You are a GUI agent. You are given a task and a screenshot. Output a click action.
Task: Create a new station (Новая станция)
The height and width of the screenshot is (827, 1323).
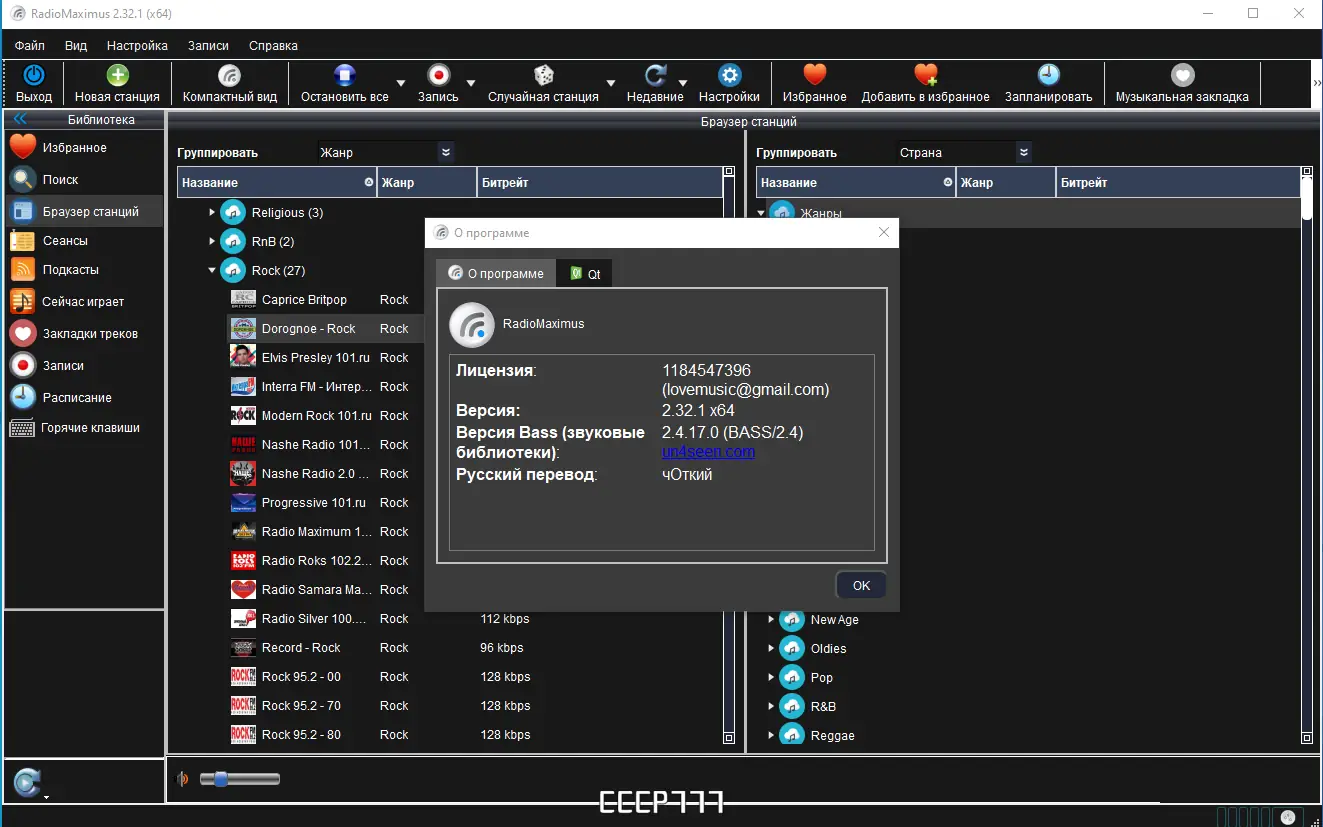click(x=117, y=83)
